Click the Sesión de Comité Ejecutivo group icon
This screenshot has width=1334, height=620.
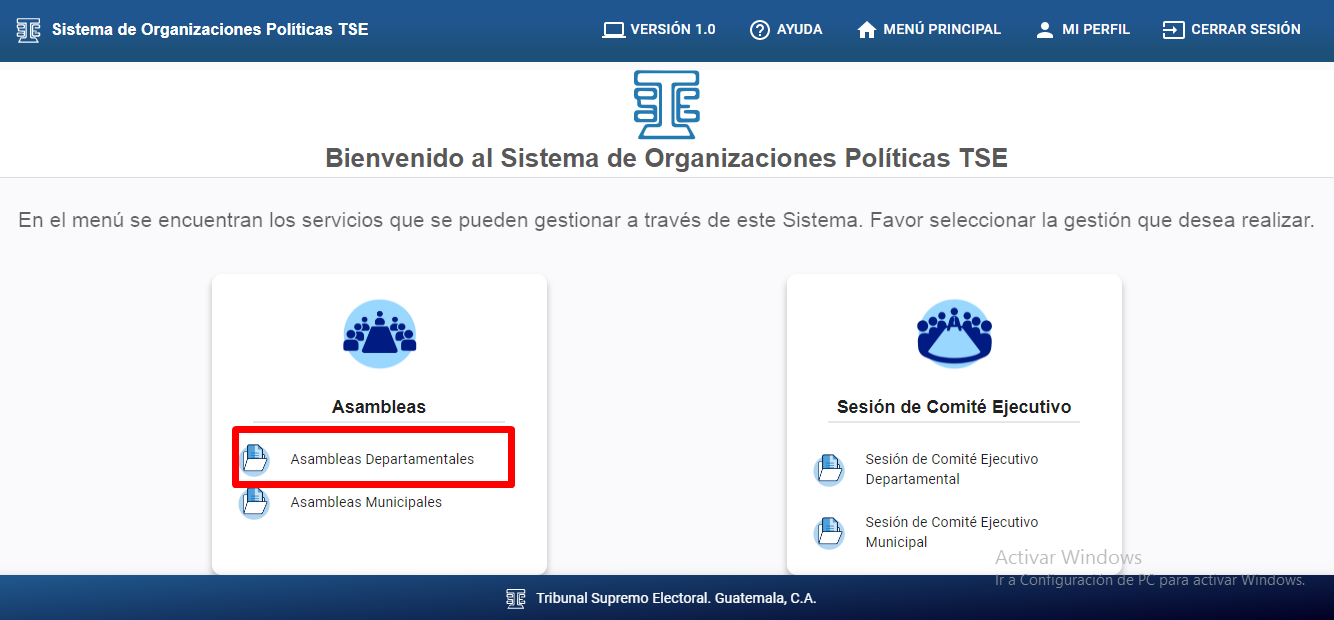click(954, 334)
